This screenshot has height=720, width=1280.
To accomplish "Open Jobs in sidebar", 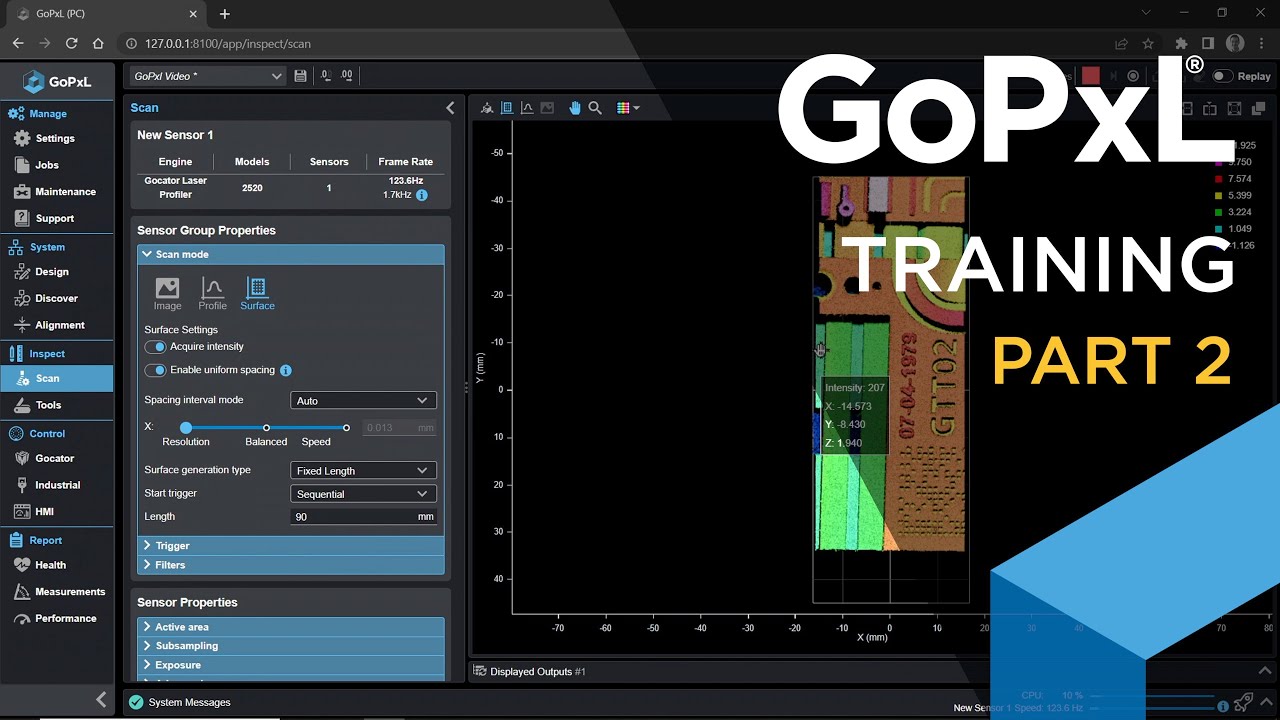I will pyautogui.click(x=57, y=165).
